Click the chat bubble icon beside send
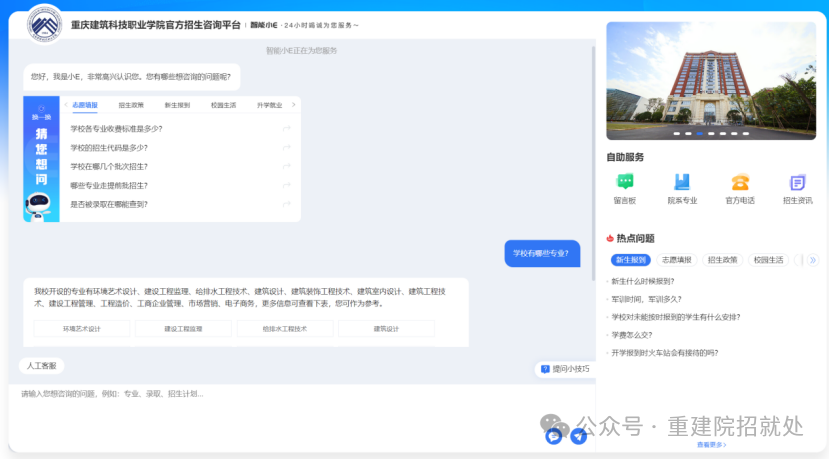 [x=553, y=436]
